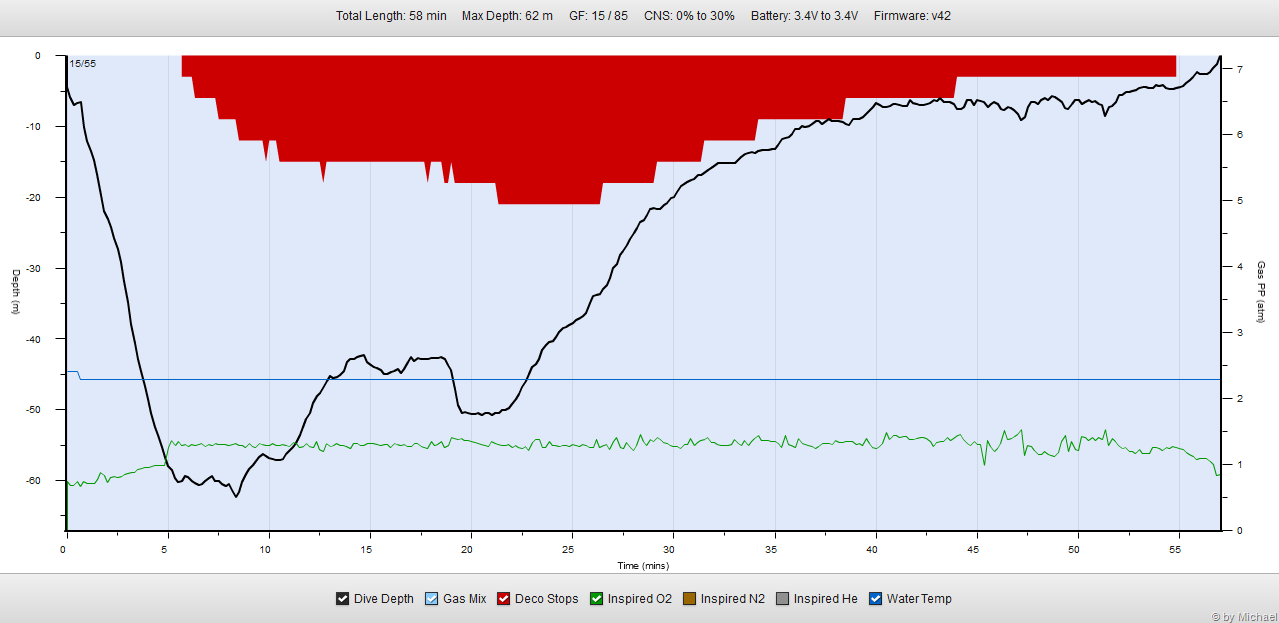Disable the Inspired O2 checkbox
This screenshot has height=623, width=1279.
click(x=598, y=599)
